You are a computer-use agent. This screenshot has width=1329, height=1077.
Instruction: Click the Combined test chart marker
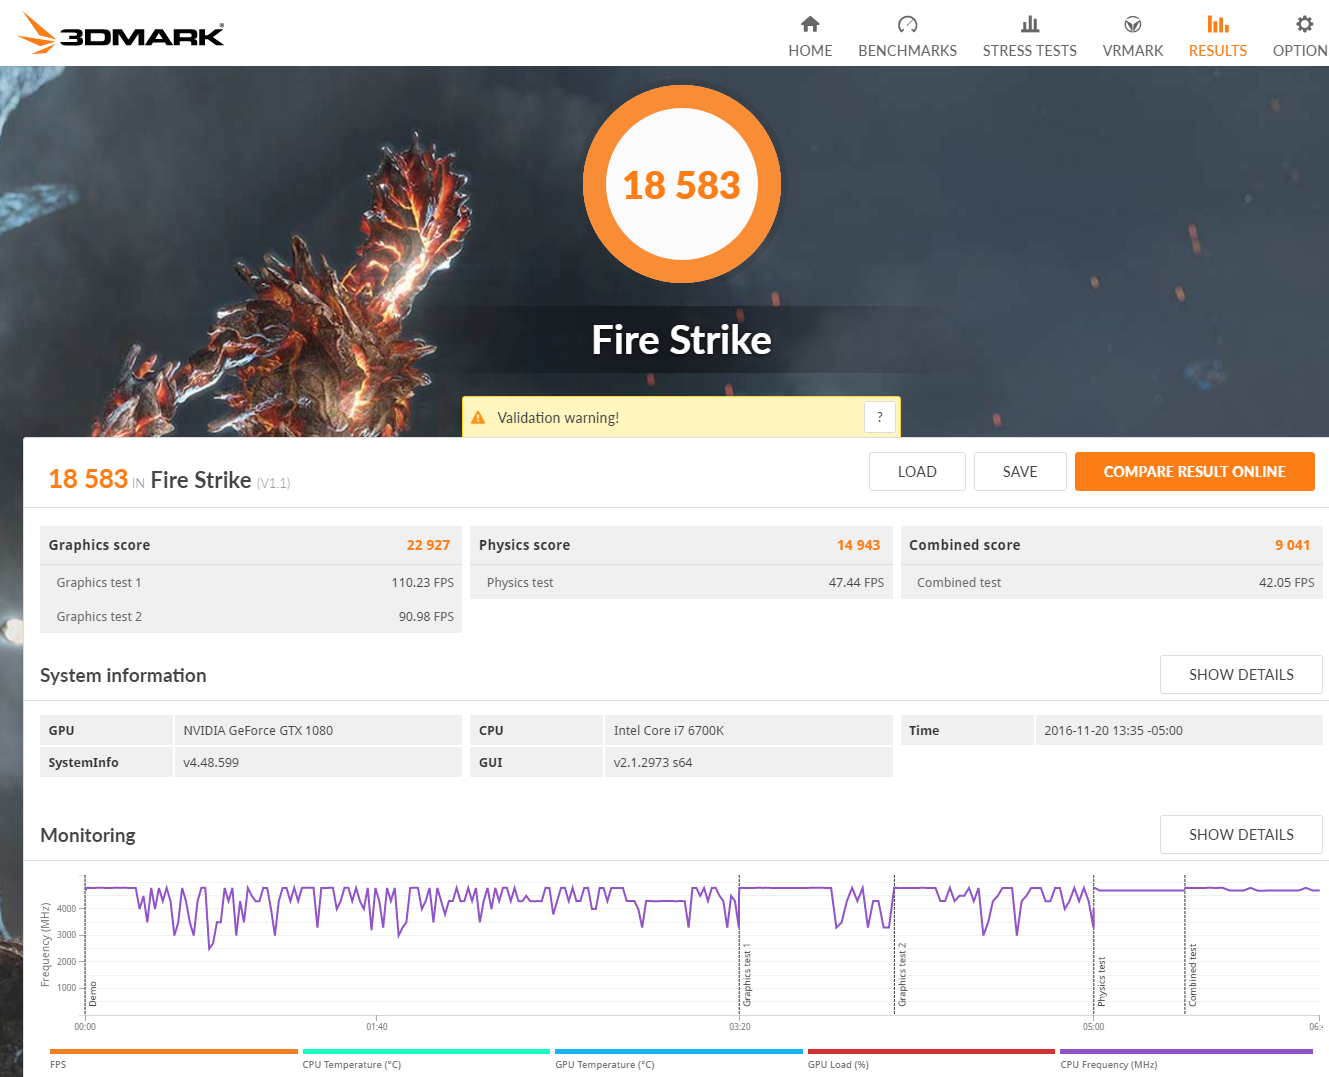point(1192,974)
